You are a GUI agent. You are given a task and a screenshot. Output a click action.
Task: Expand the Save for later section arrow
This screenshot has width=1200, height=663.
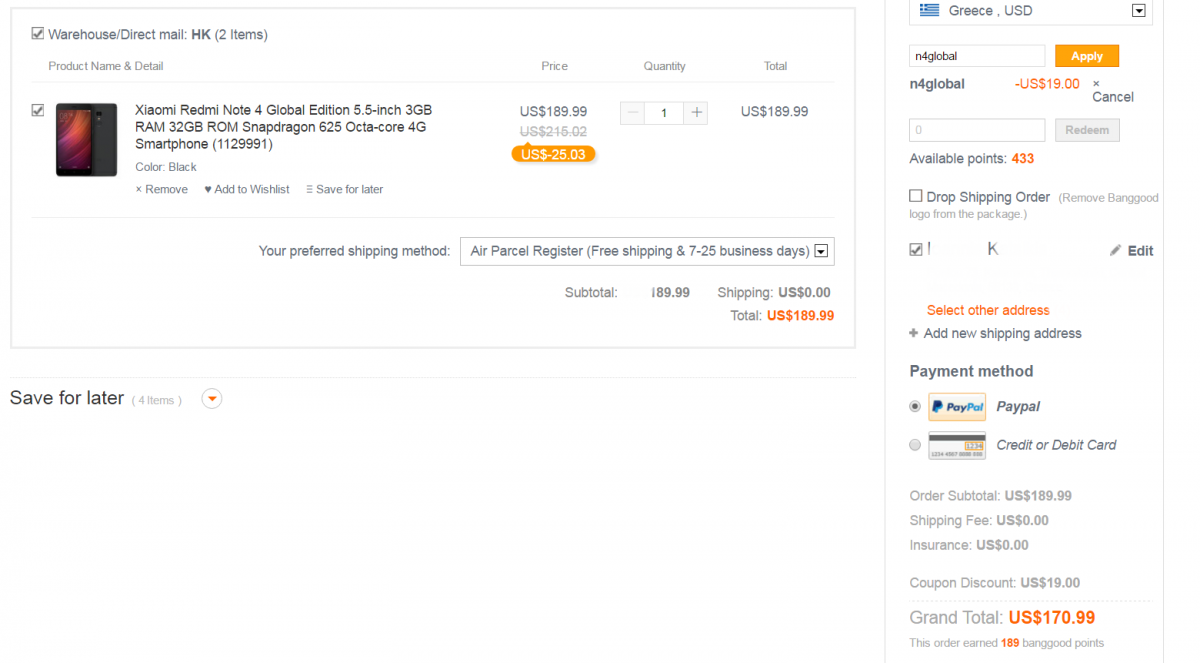211,399
